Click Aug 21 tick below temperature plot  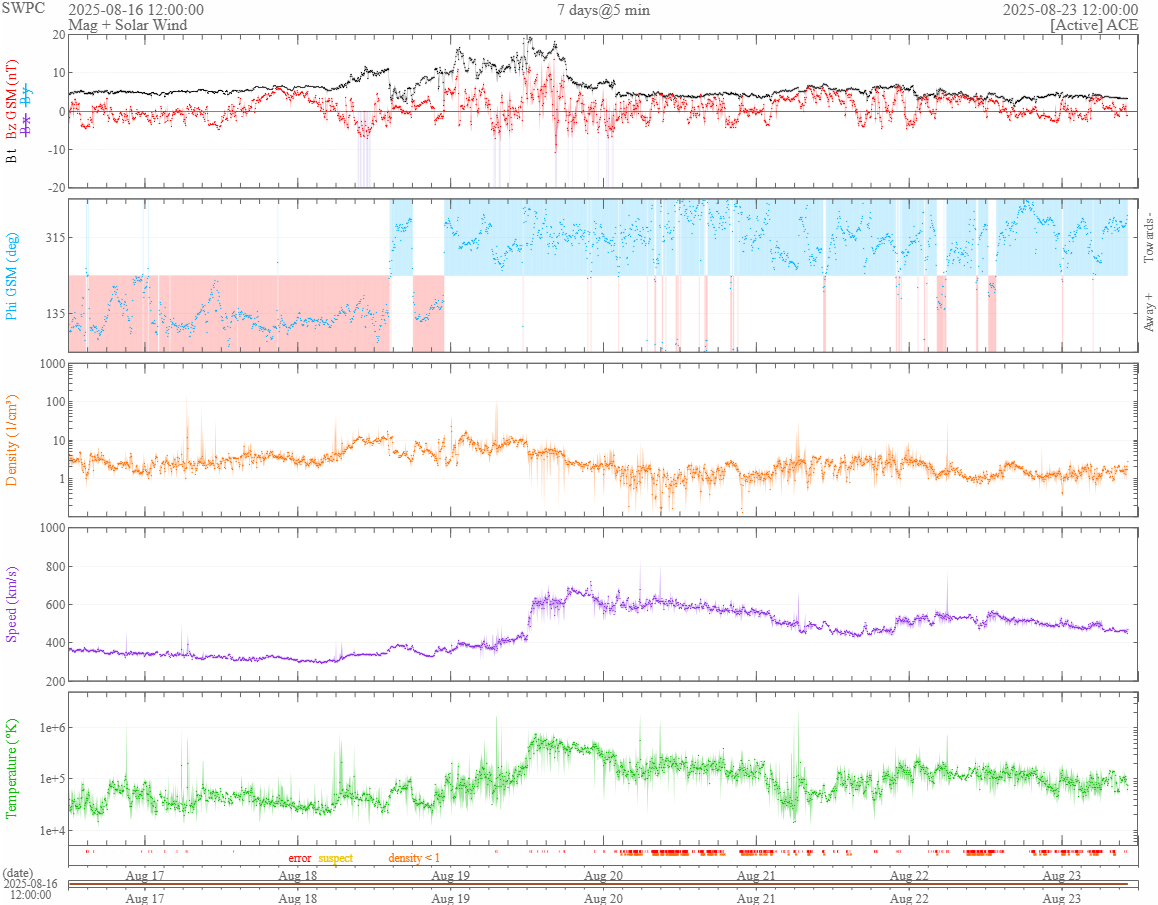756,875
